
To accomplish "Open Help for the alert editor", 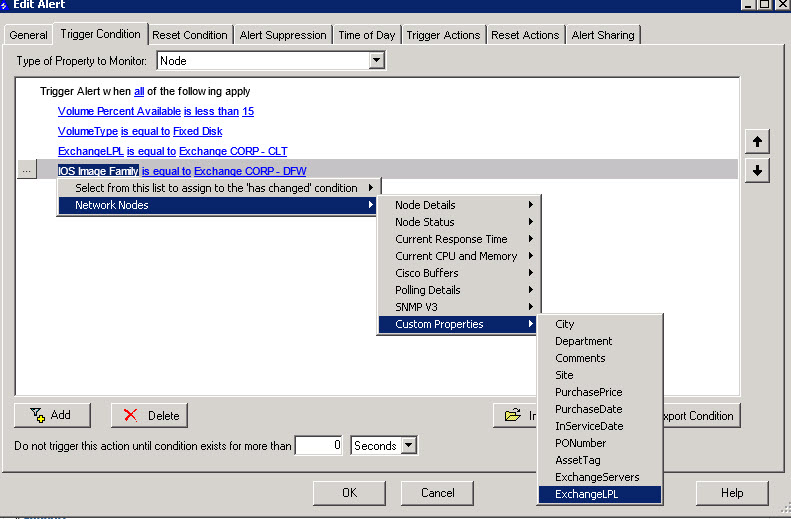I will 732,493.
